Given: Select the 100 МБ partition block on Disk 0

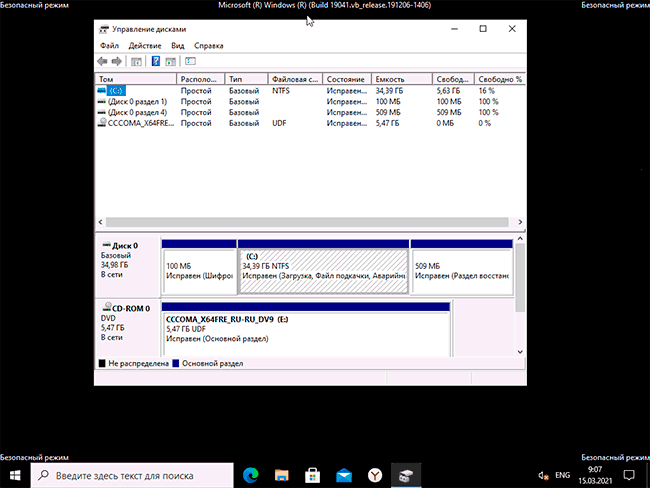Looking at the screenshot, I should click(x=199, y=267).
